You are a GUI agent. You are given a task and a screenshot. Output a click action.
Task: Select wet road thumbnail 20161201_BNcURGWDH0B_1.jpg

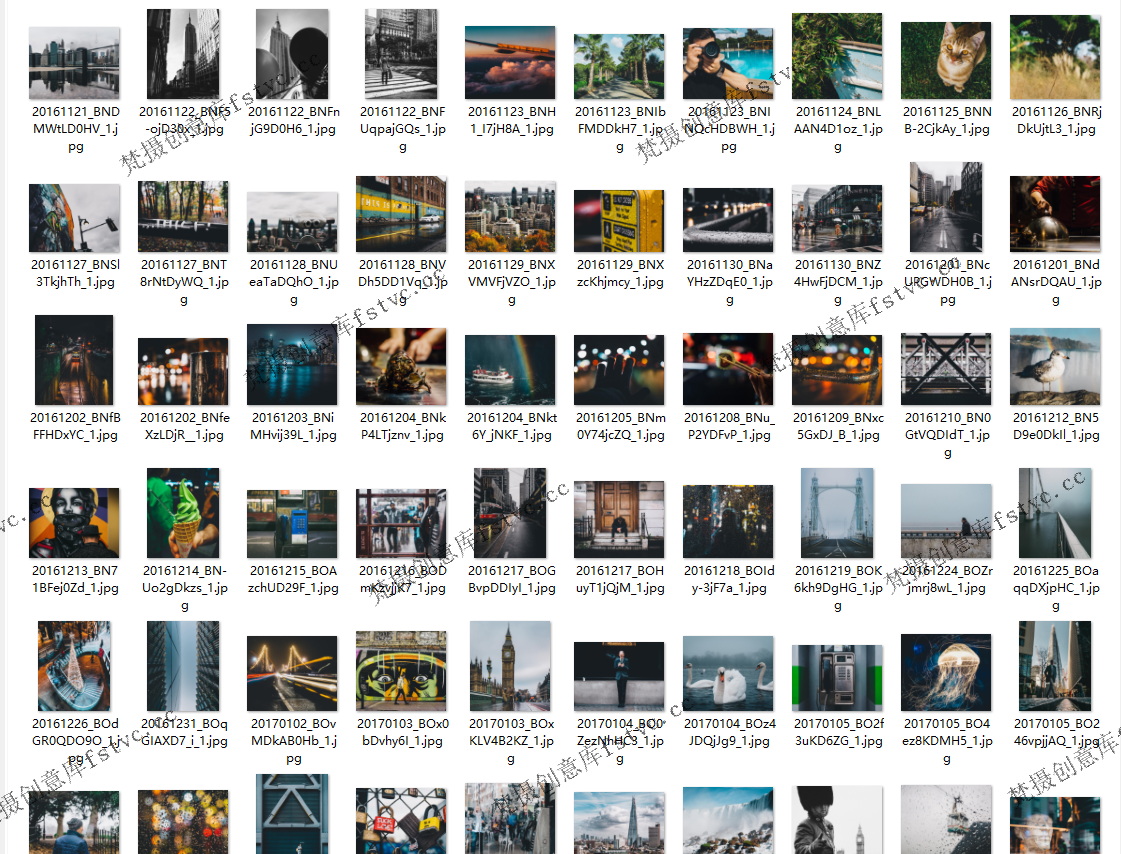(946, 207)
